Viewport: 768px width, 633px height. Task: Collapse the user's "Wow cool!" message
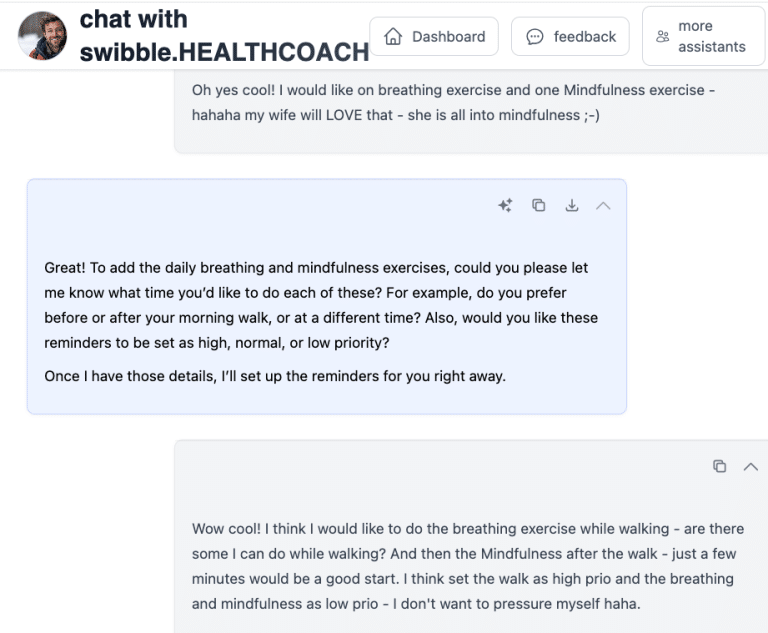(750, 466)
